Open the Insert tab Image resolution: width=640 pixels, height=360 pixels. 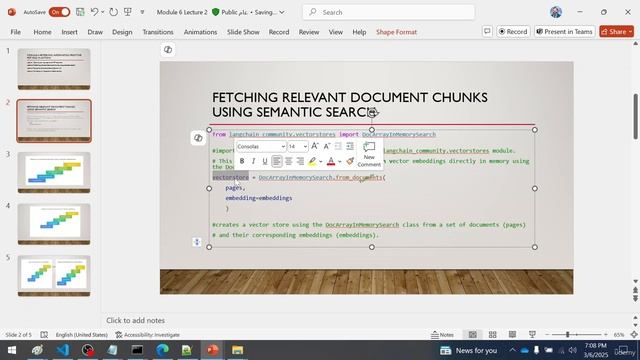pyautogui.click(x=69, y=32)
